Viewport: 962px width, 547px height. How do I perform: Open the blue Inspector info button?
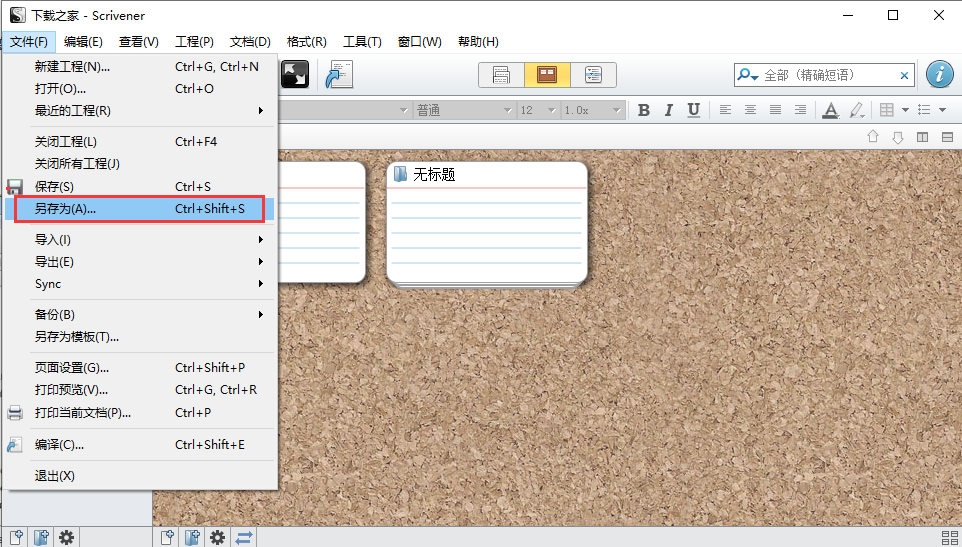pos(939,75)
